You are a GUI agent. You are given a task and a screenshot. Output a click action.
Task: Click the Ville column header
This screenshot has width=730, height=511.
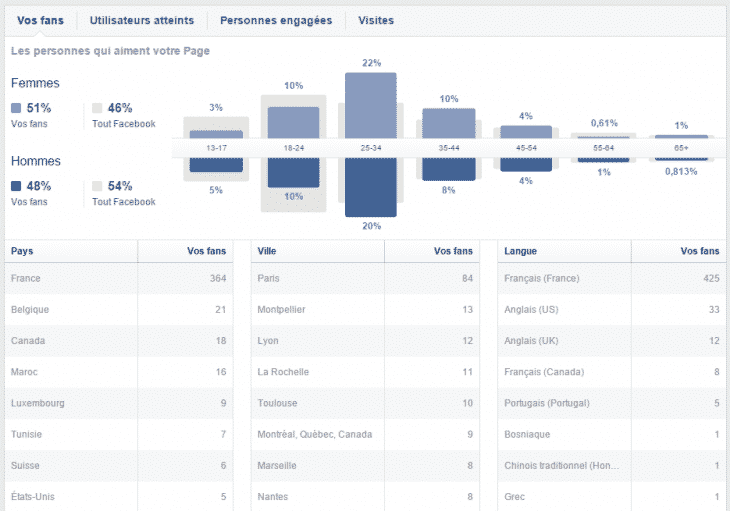point(267,251)
